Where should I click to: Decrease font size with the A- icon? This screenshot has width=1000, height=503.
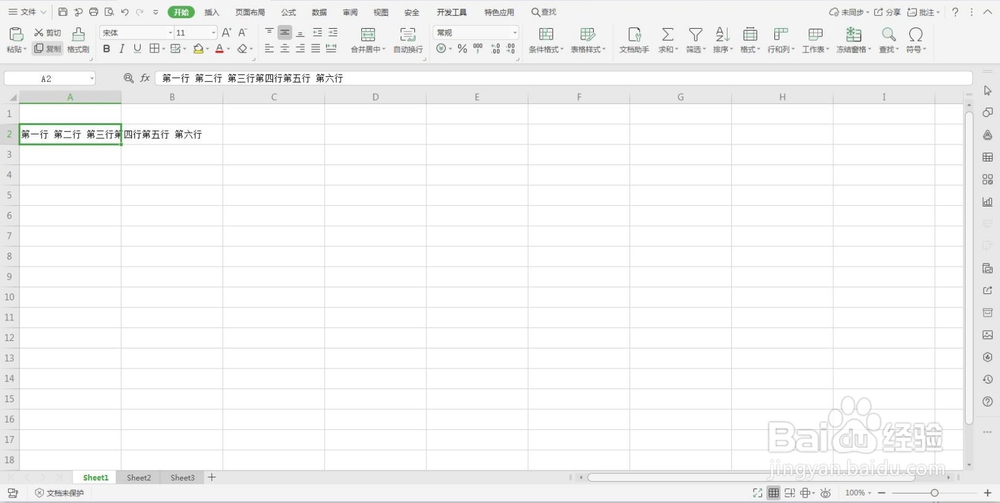[x=242, y=33]
